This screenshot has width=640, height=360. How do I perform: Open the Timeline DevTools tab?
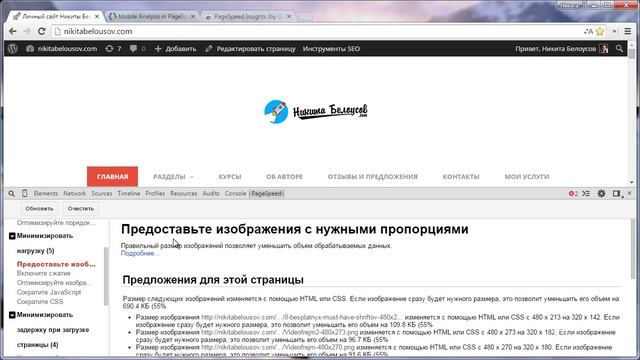point(129,193)
